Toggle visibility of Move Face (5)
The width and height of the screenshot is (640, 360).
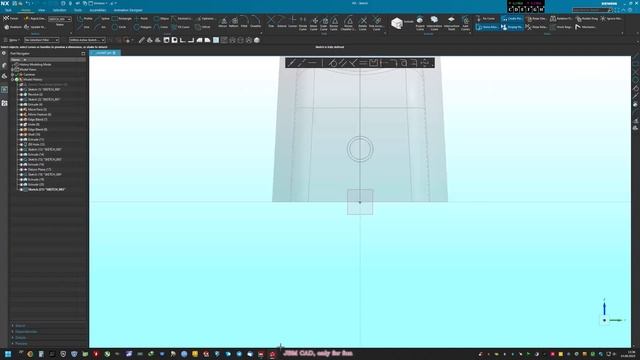pyautogui.click(x=21, y=109)
